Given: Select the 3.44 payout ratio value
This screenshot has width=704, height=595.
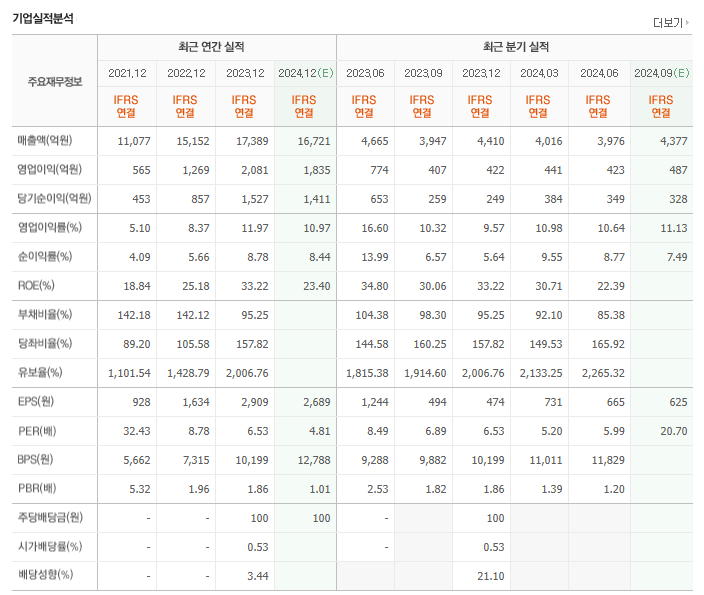Looking at the screenshot, I should (258, 576).
